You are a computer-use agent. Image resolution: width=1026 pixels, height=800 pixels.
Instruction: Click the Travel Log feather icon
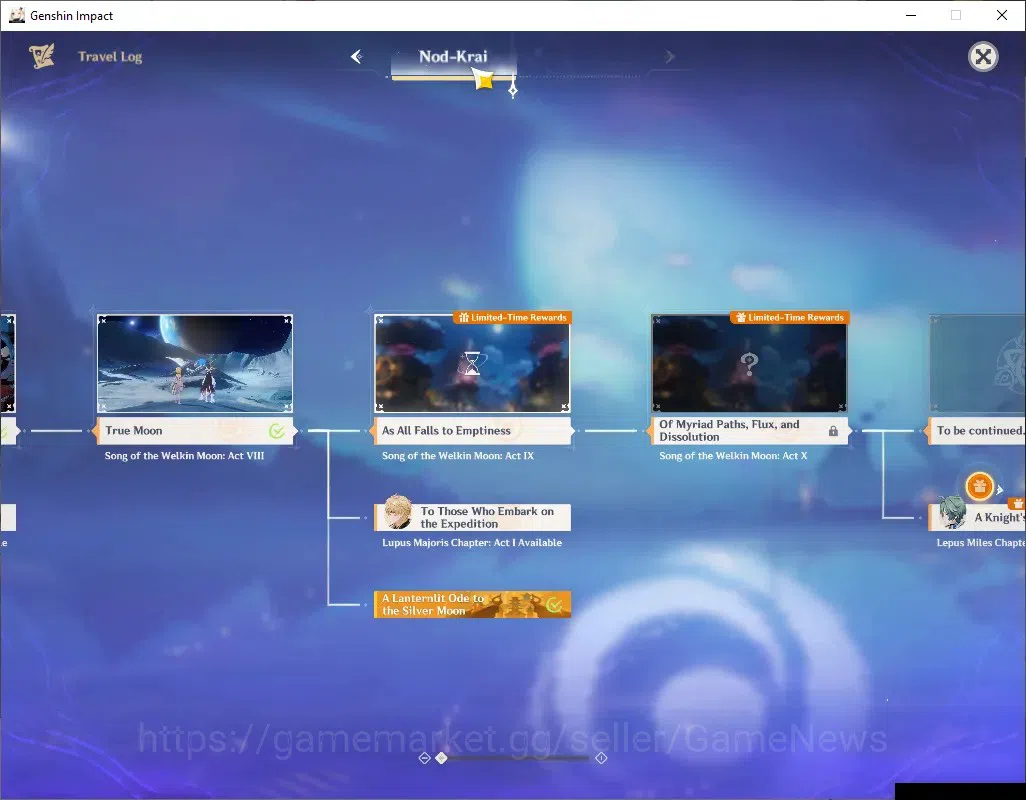point(42,56)
